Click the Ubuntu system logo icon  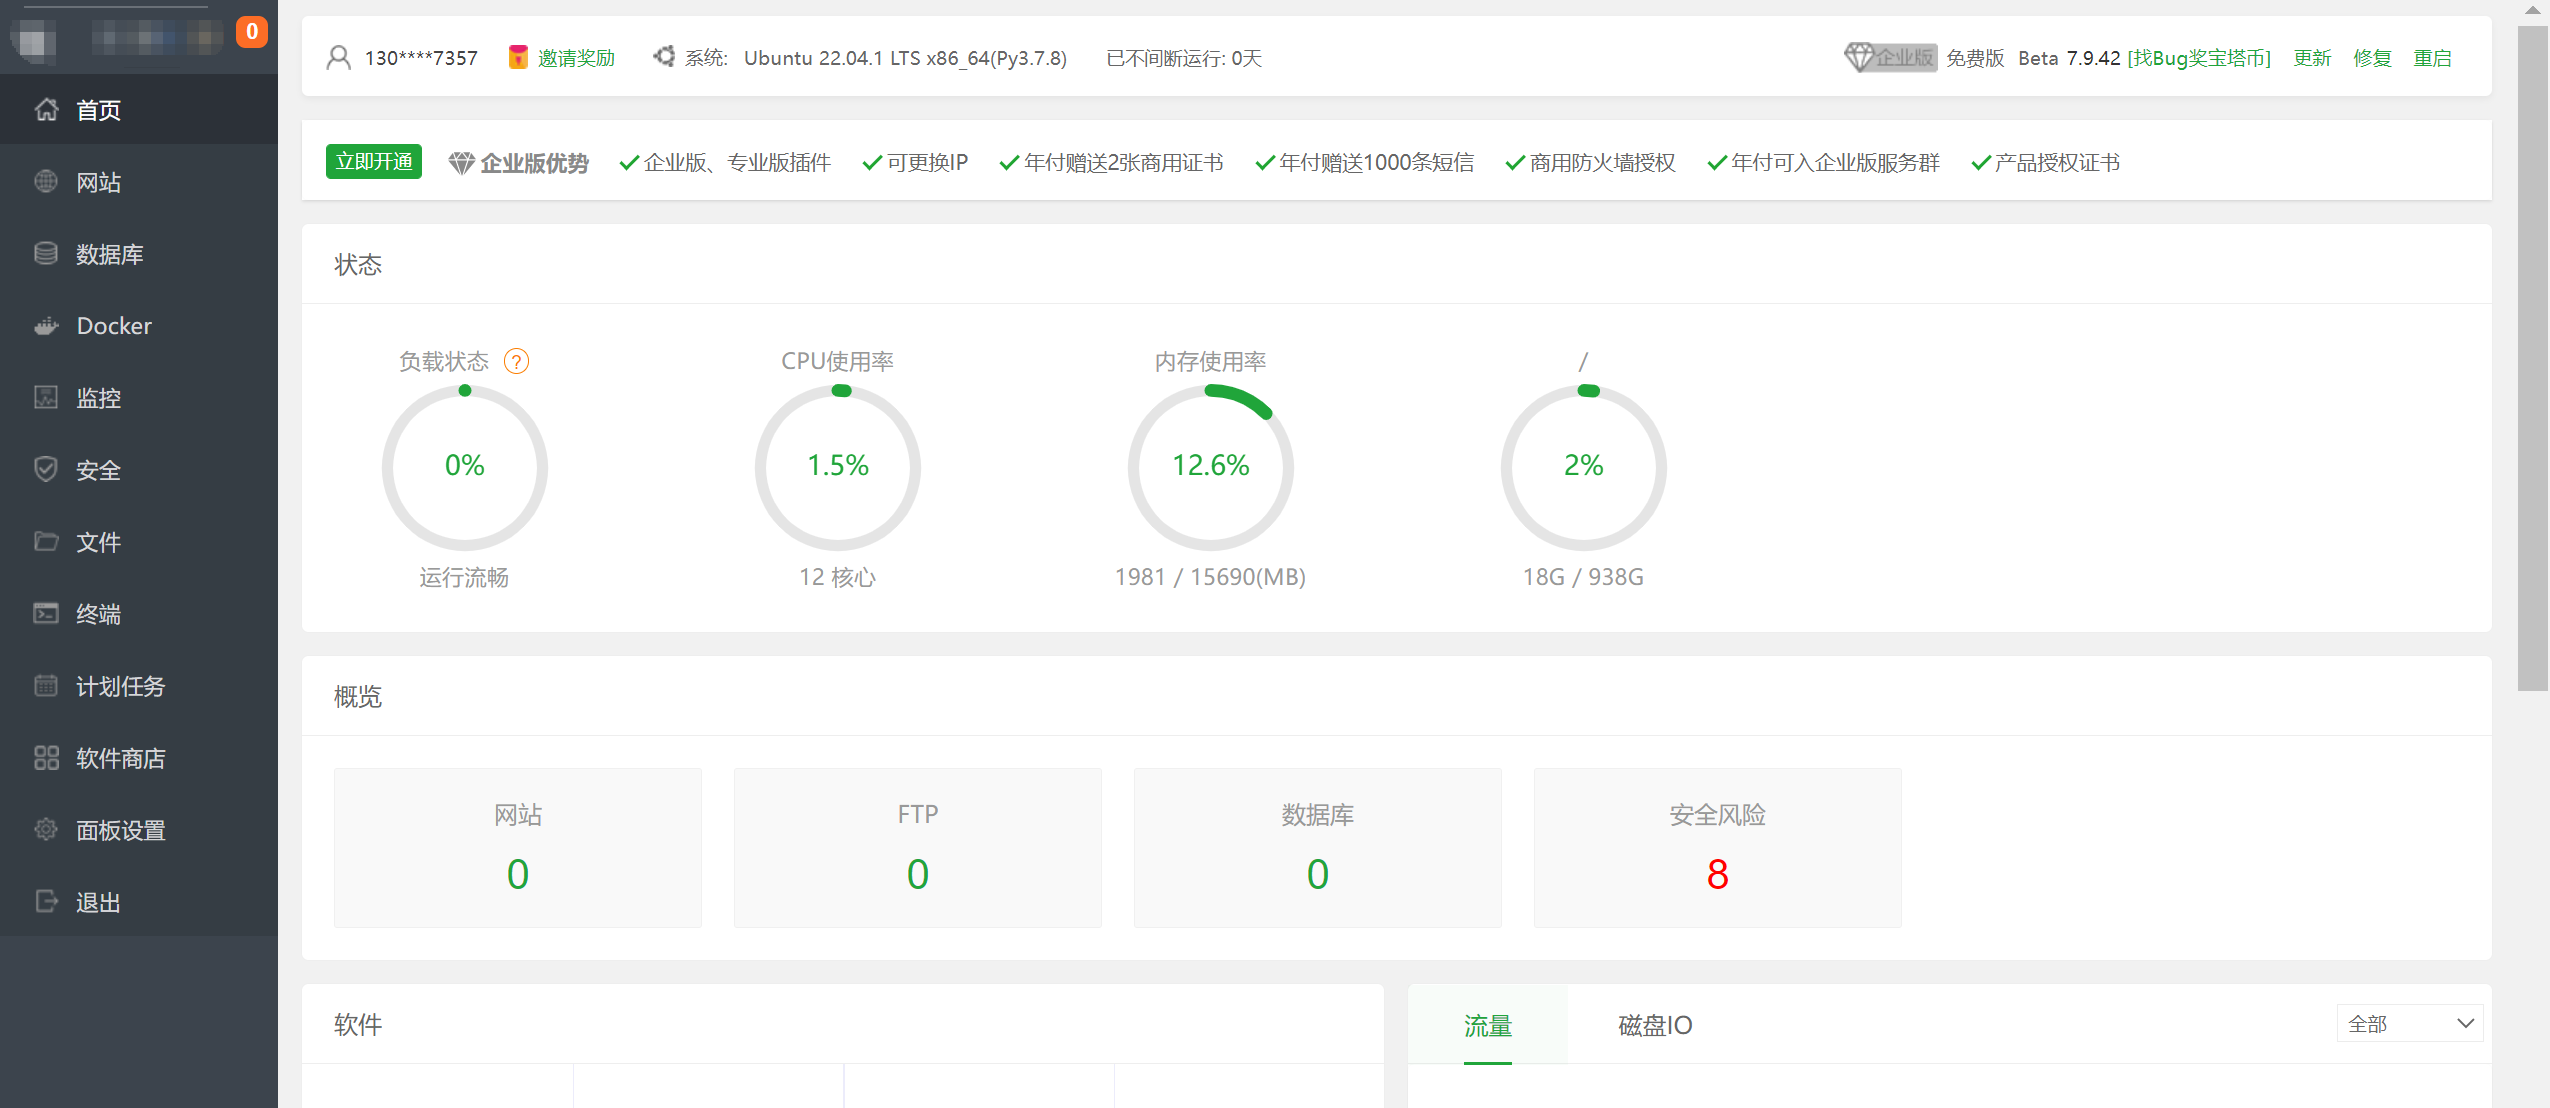coord(664,57)
